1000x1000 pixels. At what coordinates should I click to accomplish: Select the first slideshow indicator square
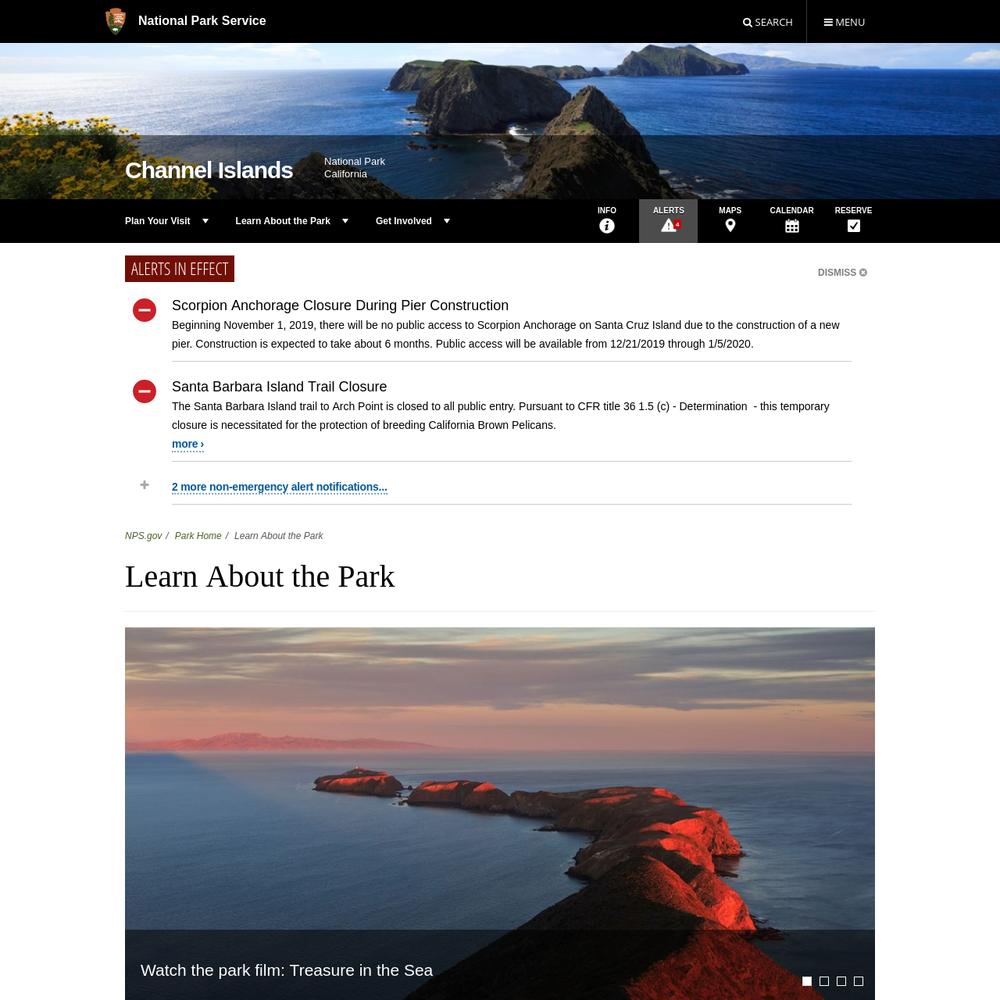coord(807,981)
